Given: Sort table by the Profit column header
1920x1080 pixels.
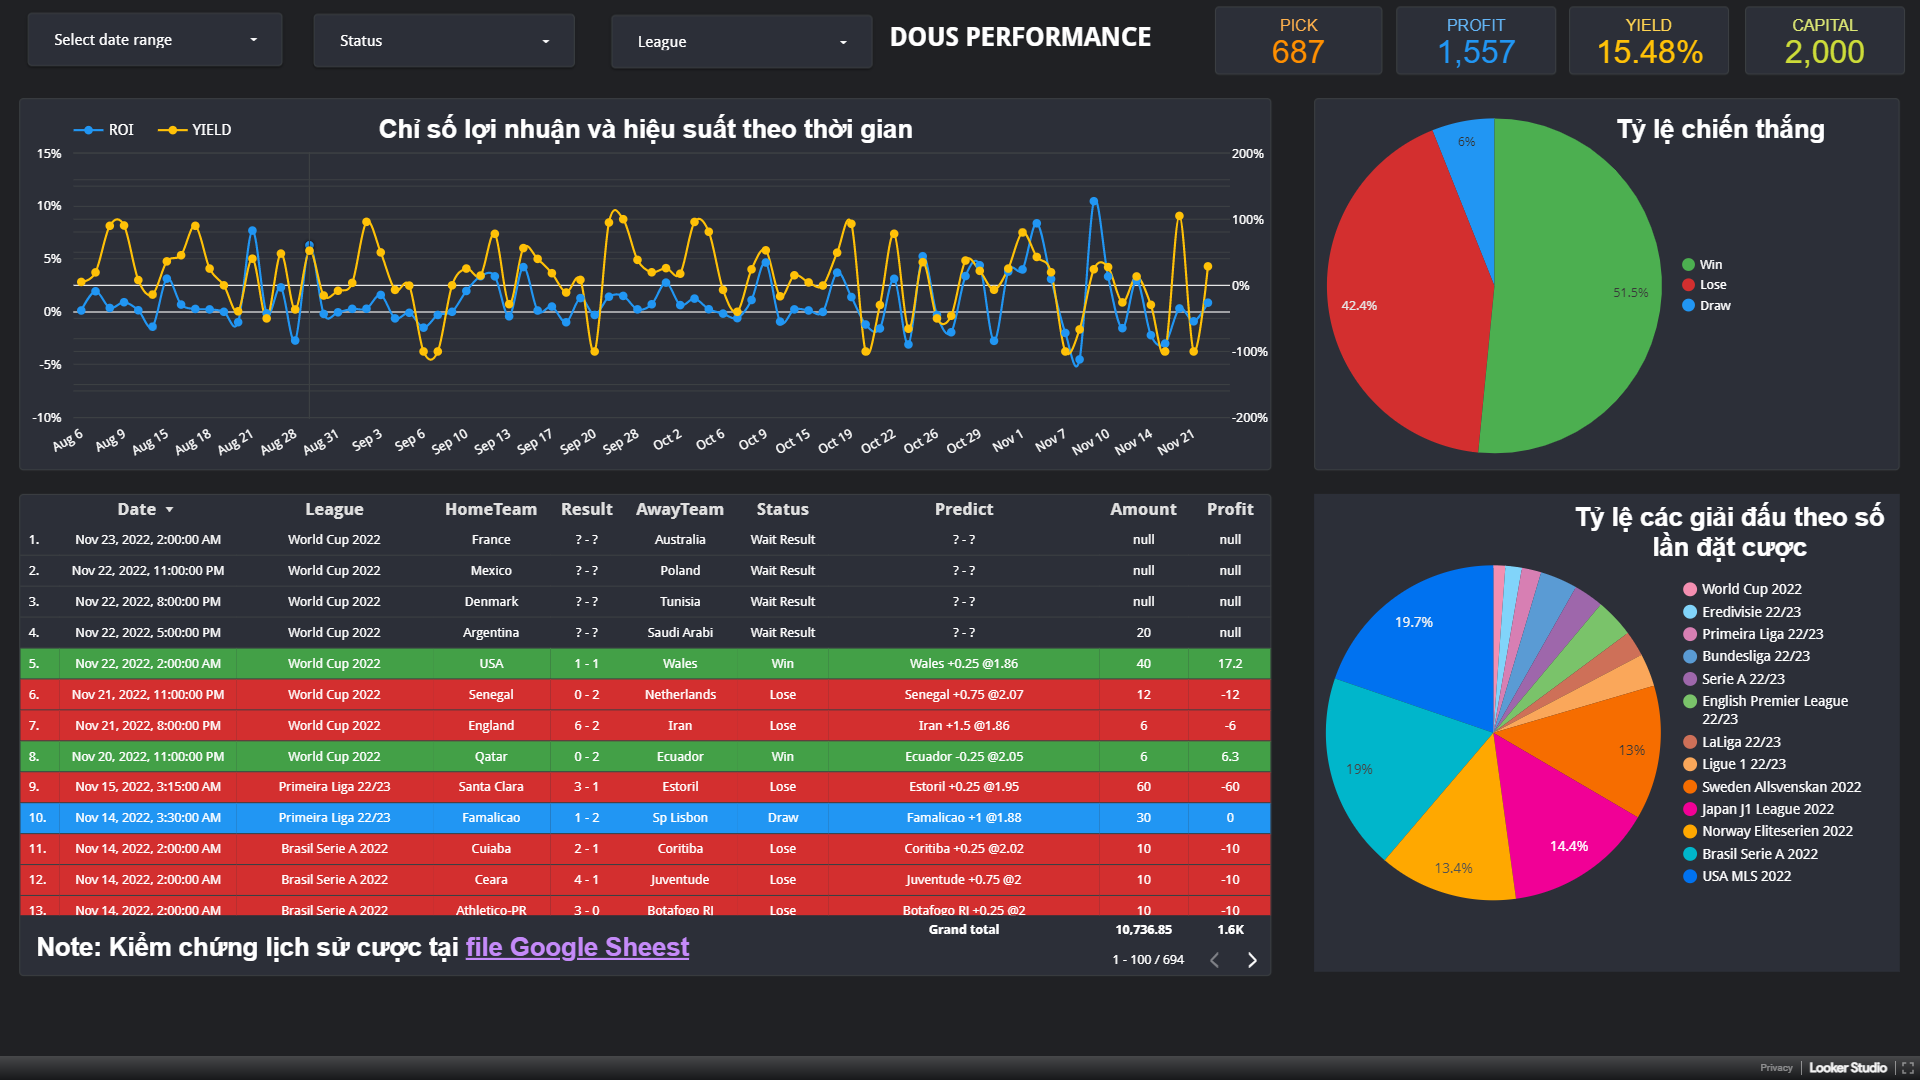Looking at the screenshot, I should point(1229,509).
